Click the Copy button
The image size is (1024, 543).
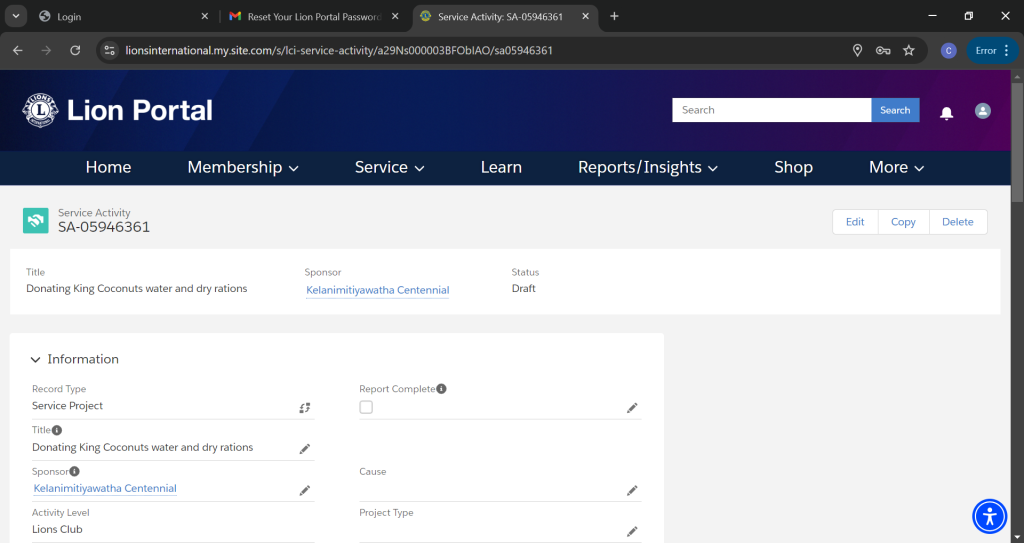point(903,222)
